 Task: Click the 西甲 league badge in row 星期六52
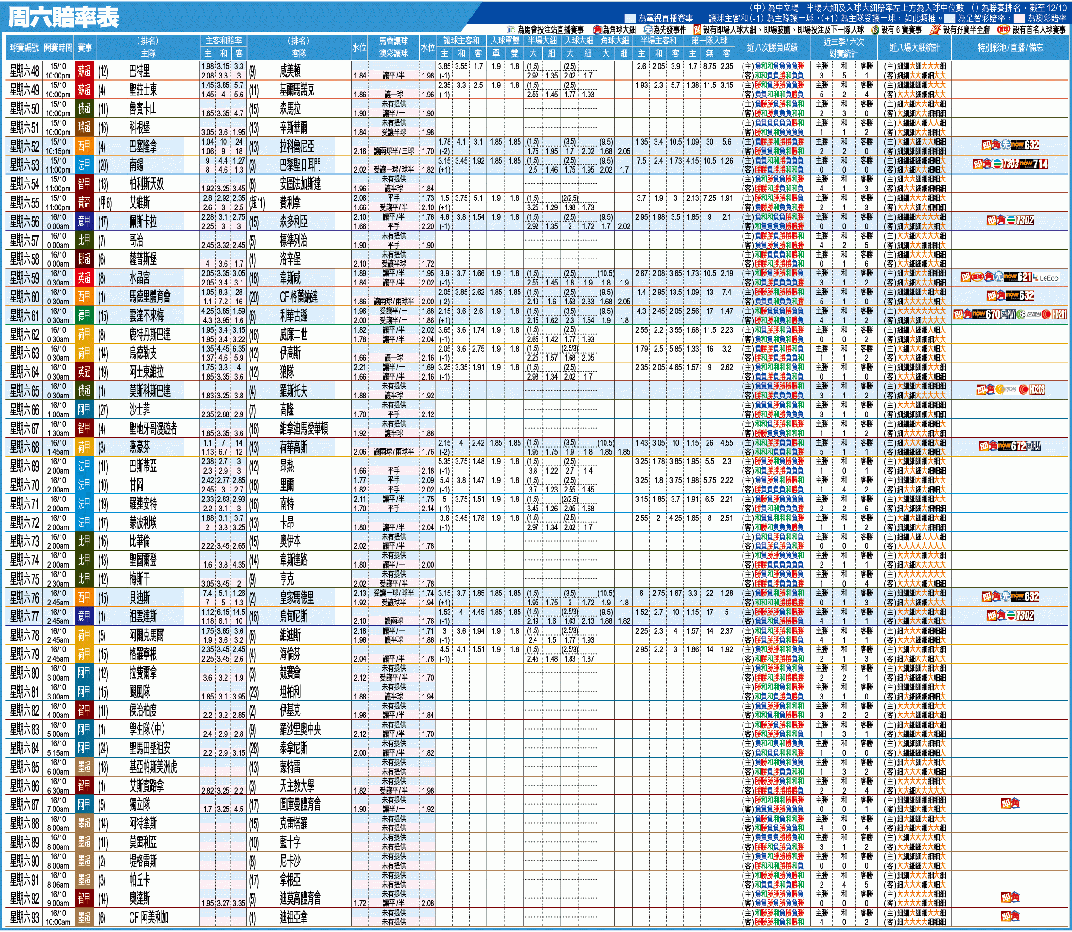tap(84, 146)
